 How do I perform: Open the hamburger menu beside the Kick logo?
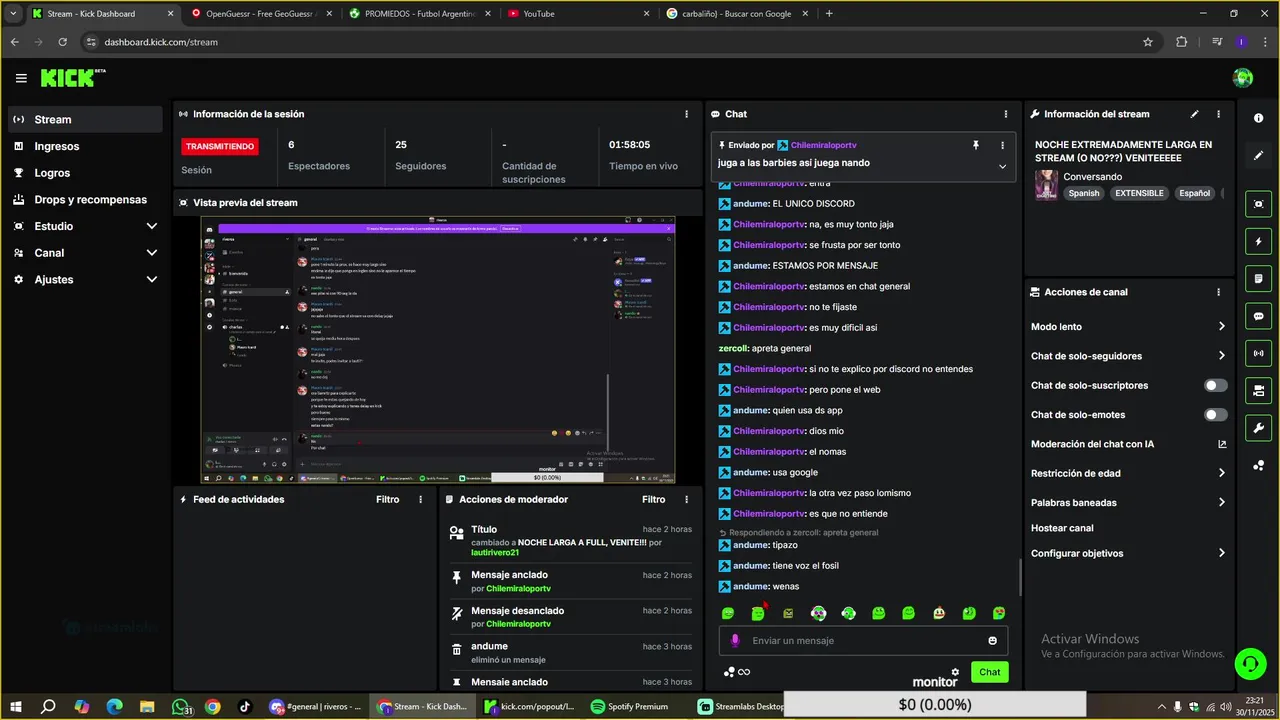click(x=21, y=78)
